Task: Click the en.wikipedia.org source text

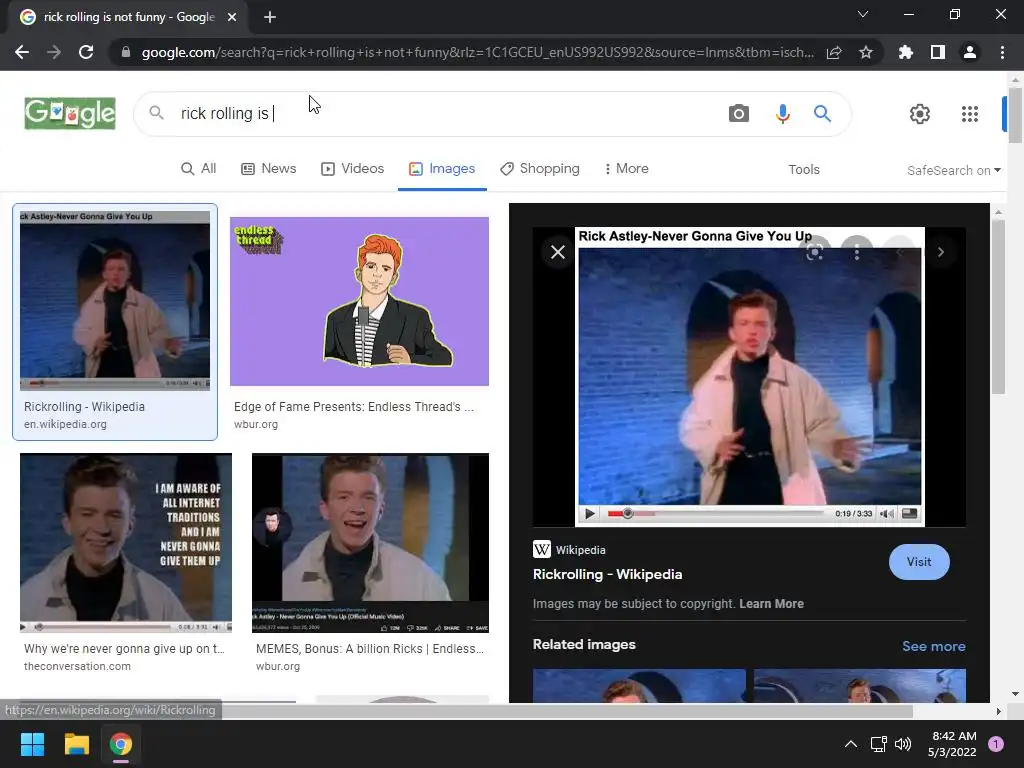Action: (x=65, y=424)
